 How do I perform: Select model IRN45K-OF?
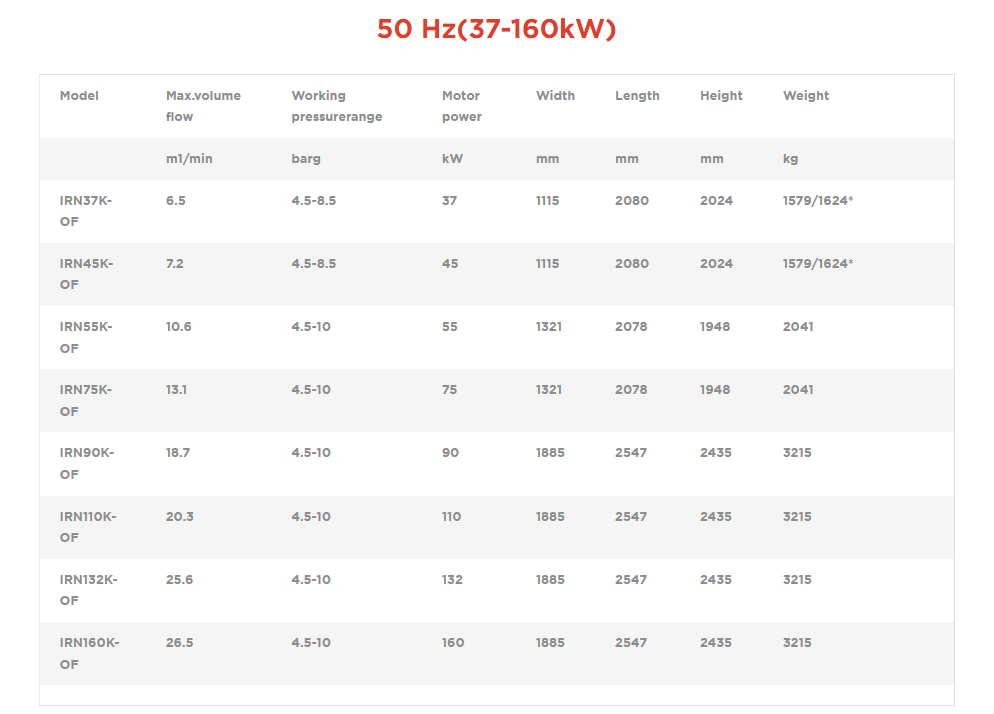click(x=86, y=274)
